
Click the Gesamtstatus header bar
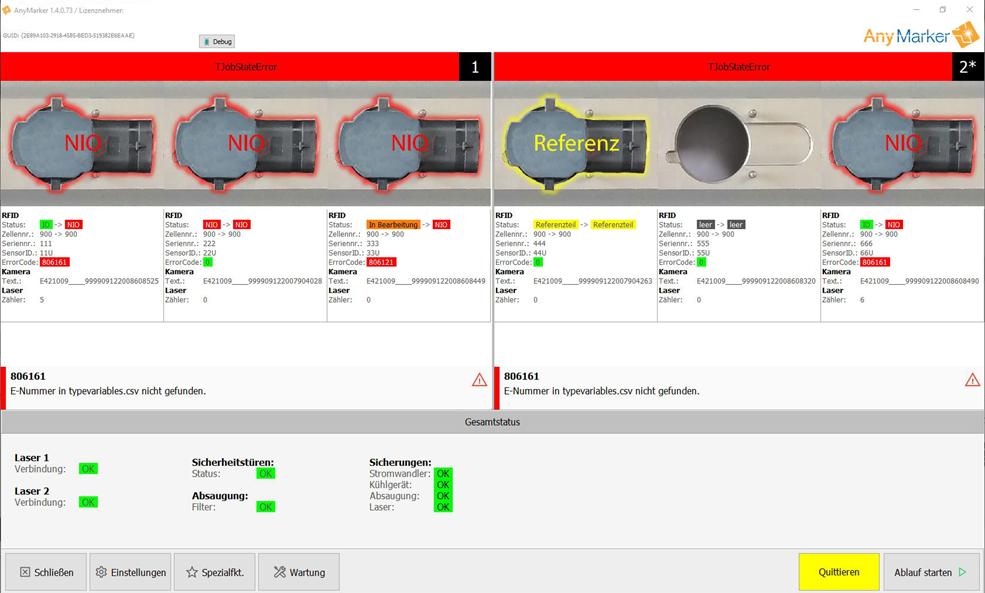coord(492,422)
